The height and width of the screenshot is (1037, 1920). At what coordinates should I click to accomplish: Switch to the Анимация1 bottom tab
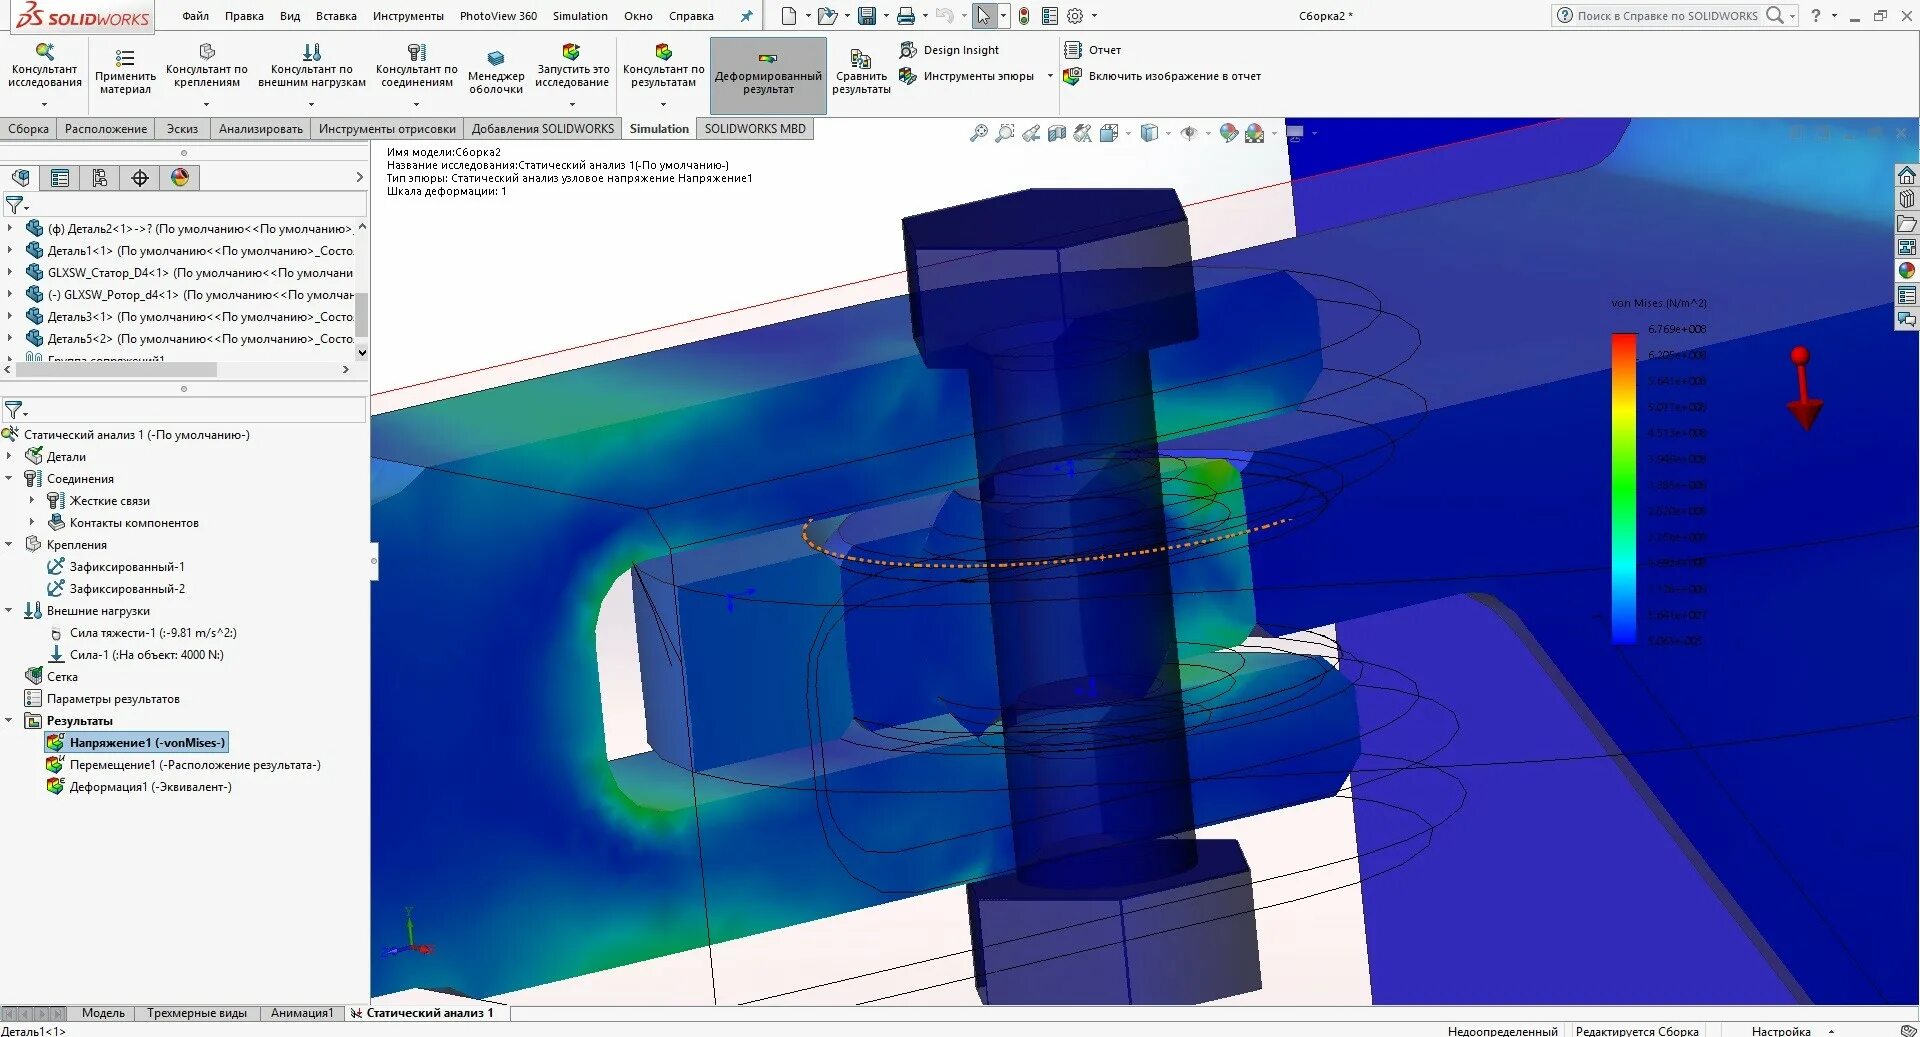[302, 1013]
